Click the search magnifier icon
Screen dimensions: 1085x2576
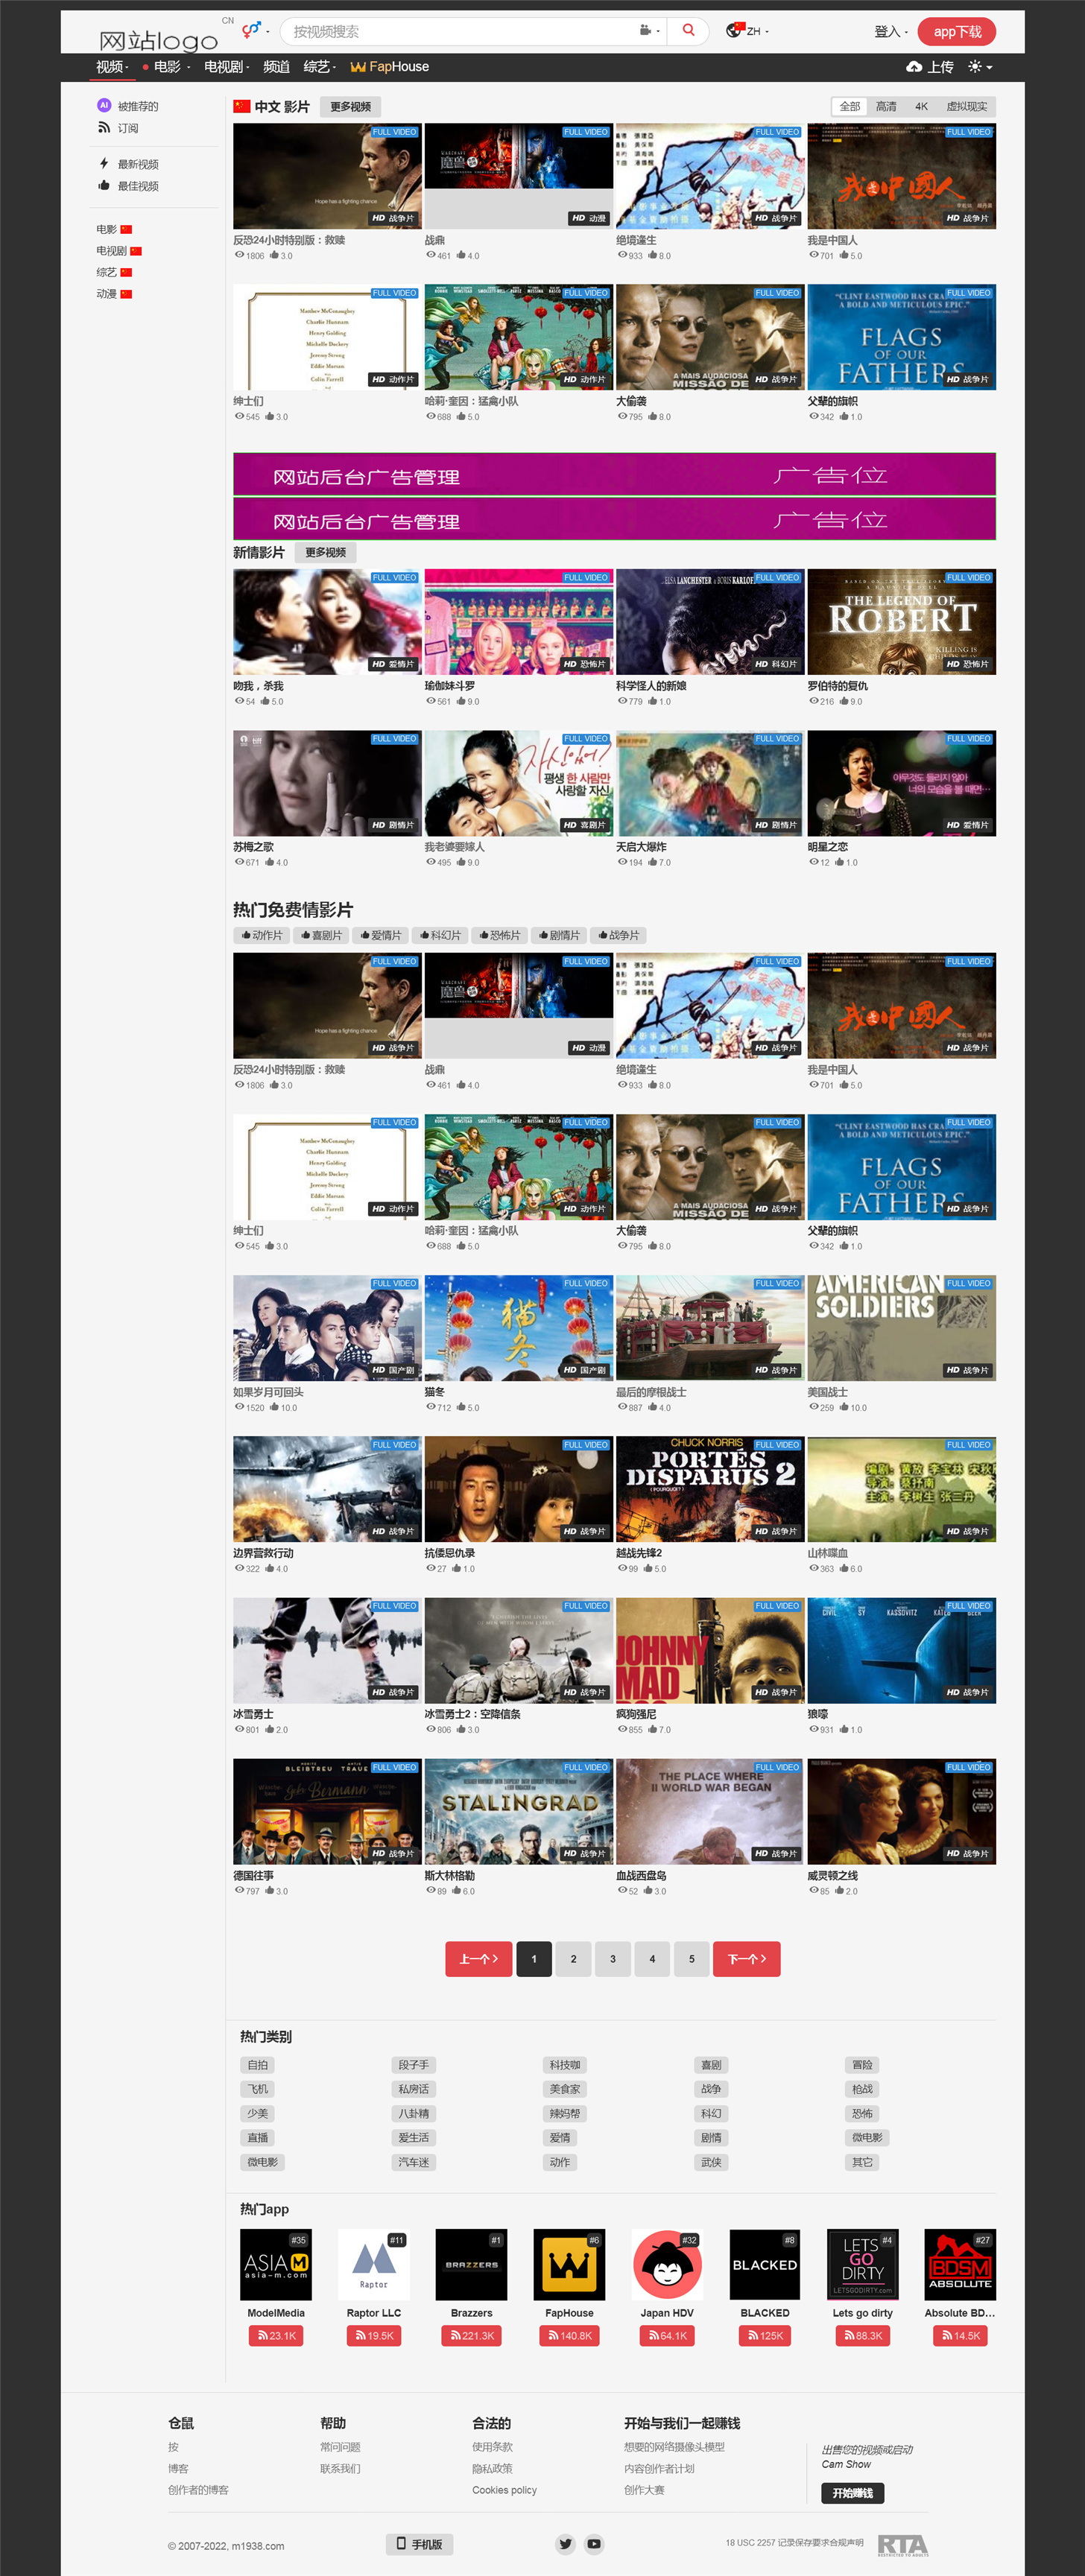pos(688,31)
